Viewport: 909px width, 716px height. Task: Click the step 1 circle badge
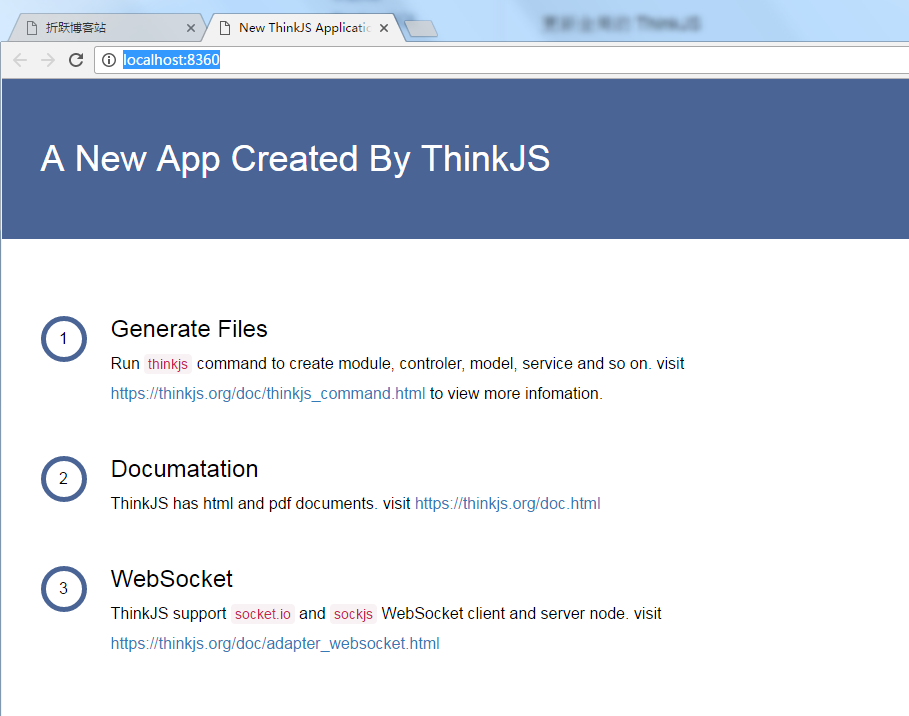64,339
